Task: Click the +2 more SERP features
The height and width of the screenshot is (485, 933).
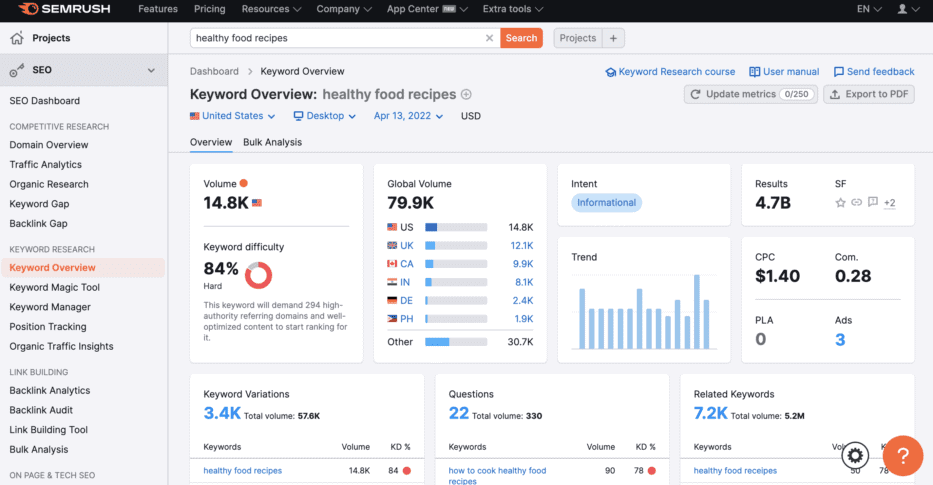Action: 890,203
